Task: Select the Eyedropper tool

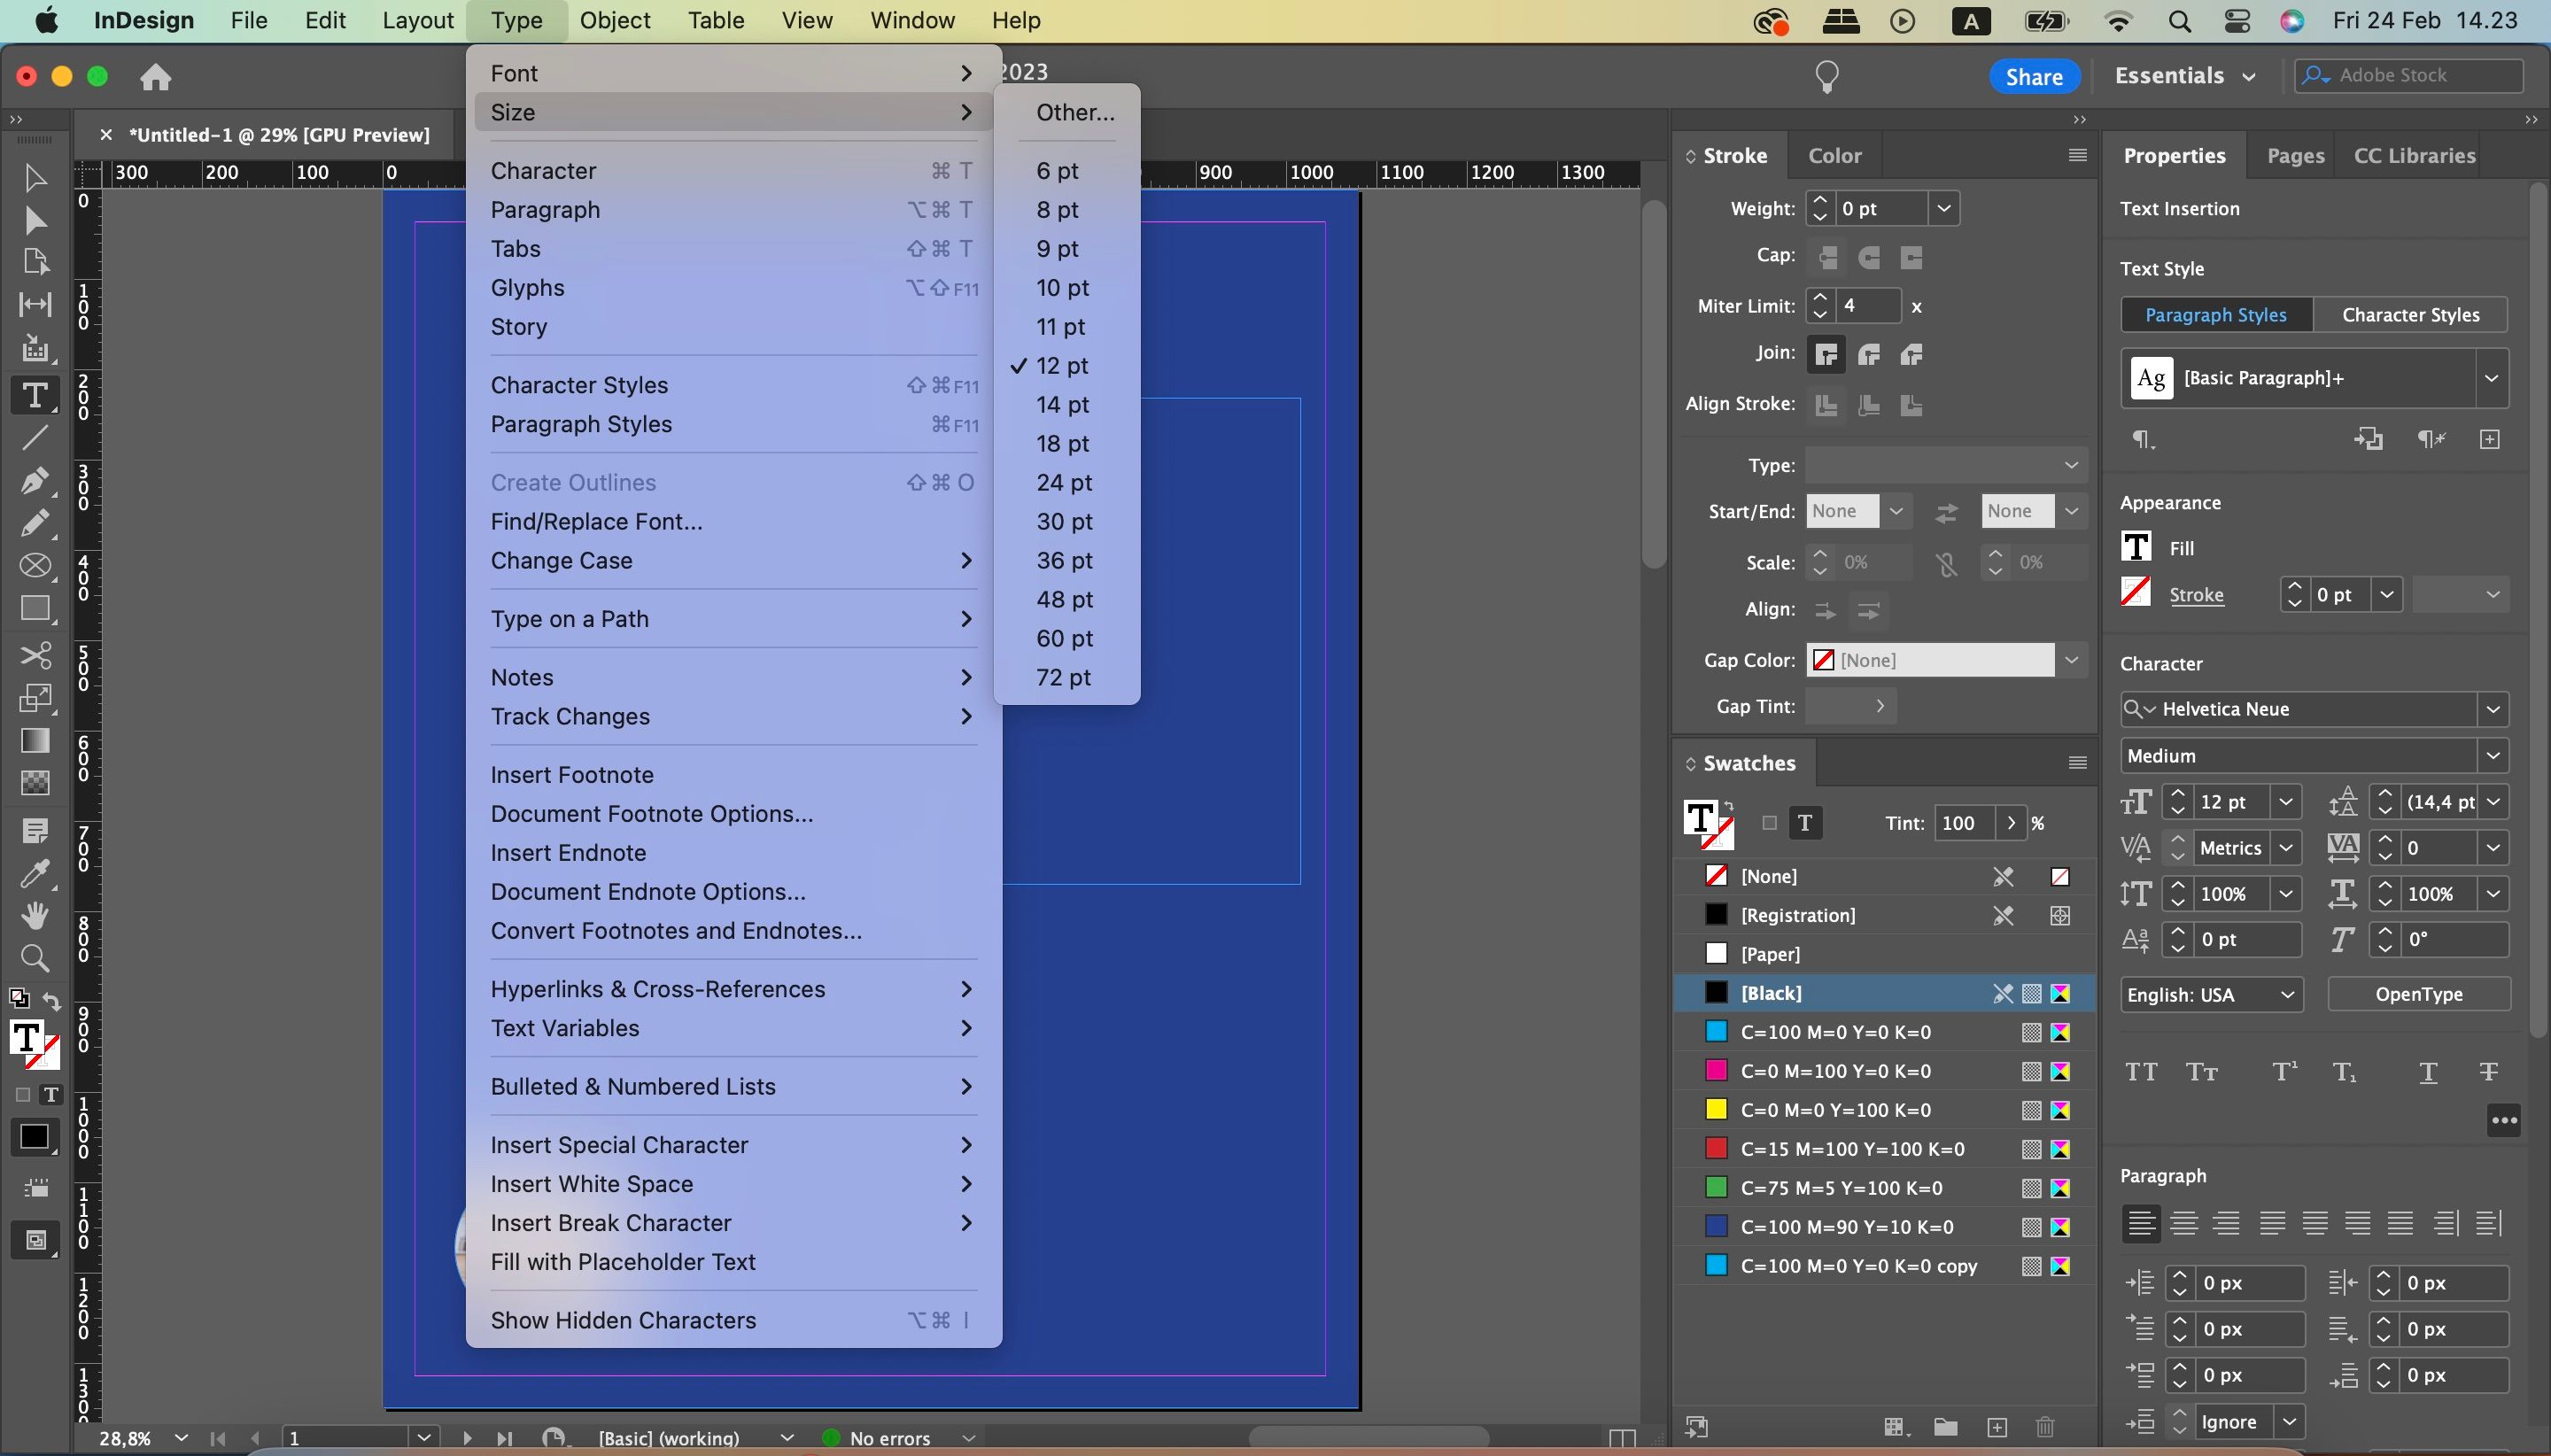Action: point(36,876)
